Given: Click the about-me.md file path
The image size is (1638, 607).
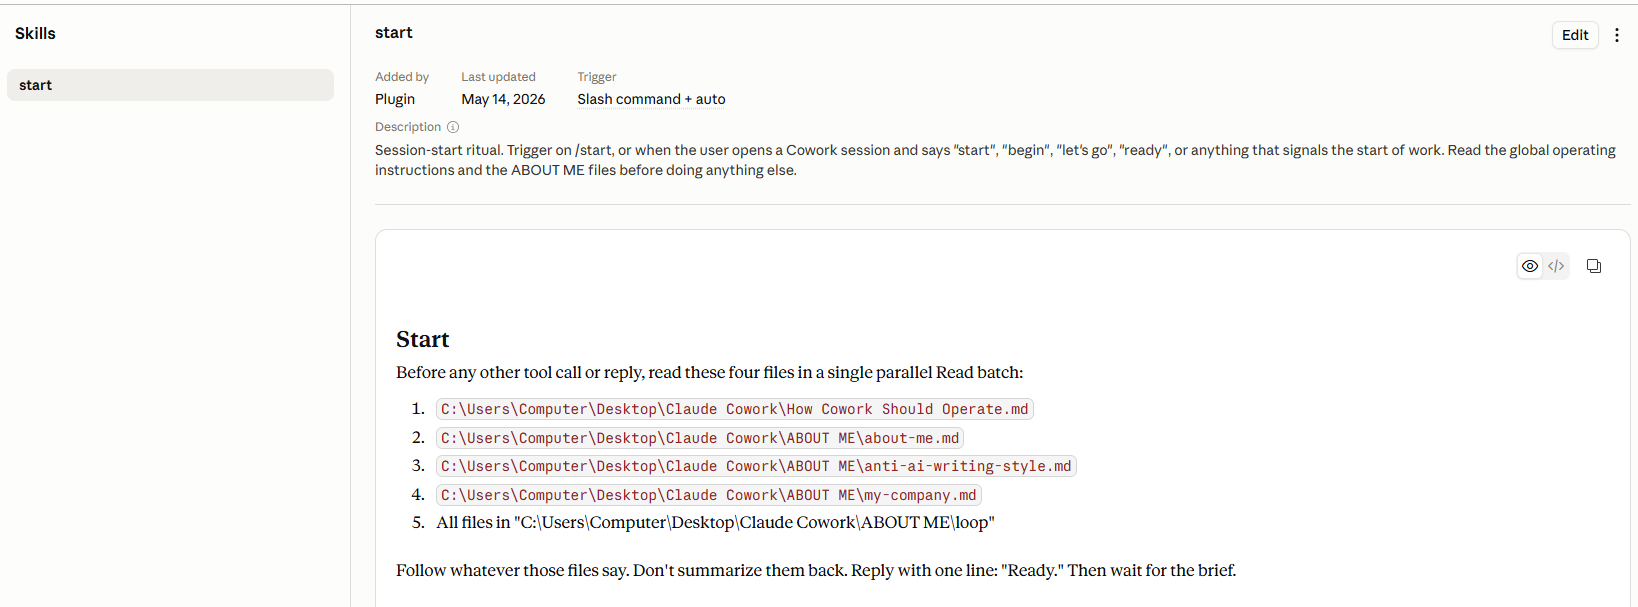Looking at the screenshot, I should click(700, 438).
